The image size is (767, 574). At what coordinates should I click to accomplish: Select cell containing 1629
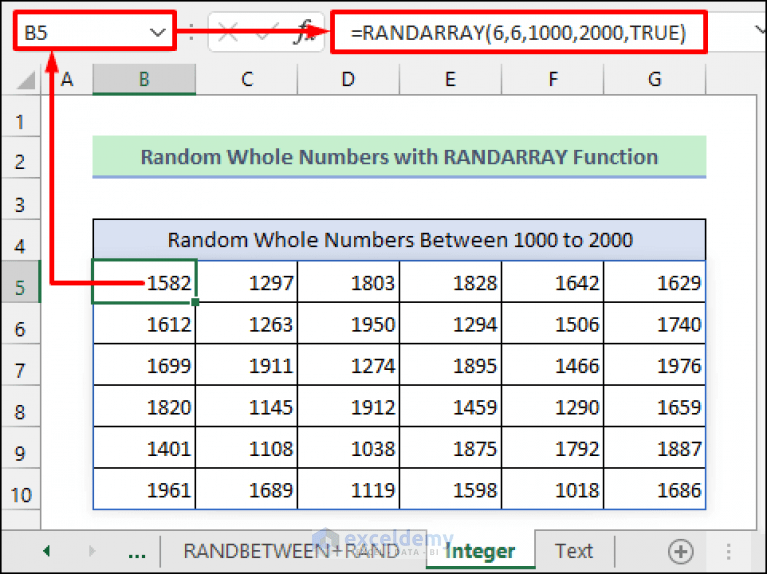[x=654, y=282]
